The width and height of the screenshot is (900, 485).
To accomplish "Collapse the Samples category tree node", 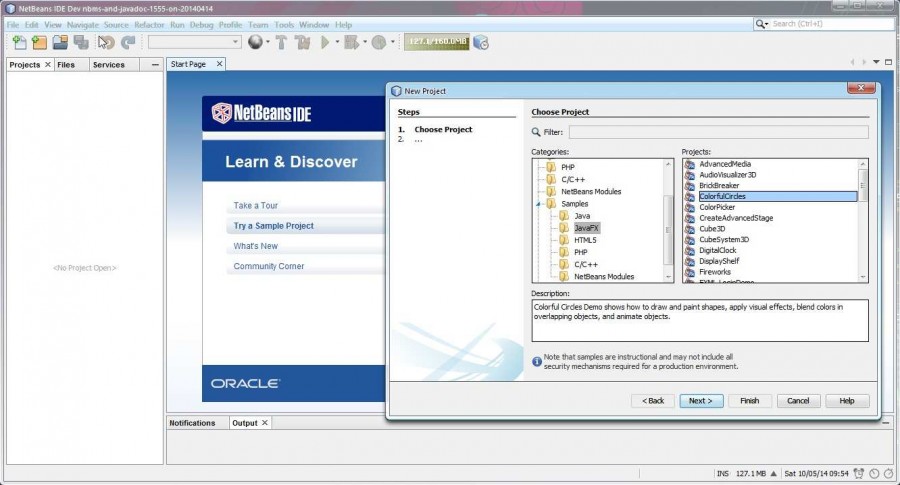I will pyautogui.click(x=538, y=204).
